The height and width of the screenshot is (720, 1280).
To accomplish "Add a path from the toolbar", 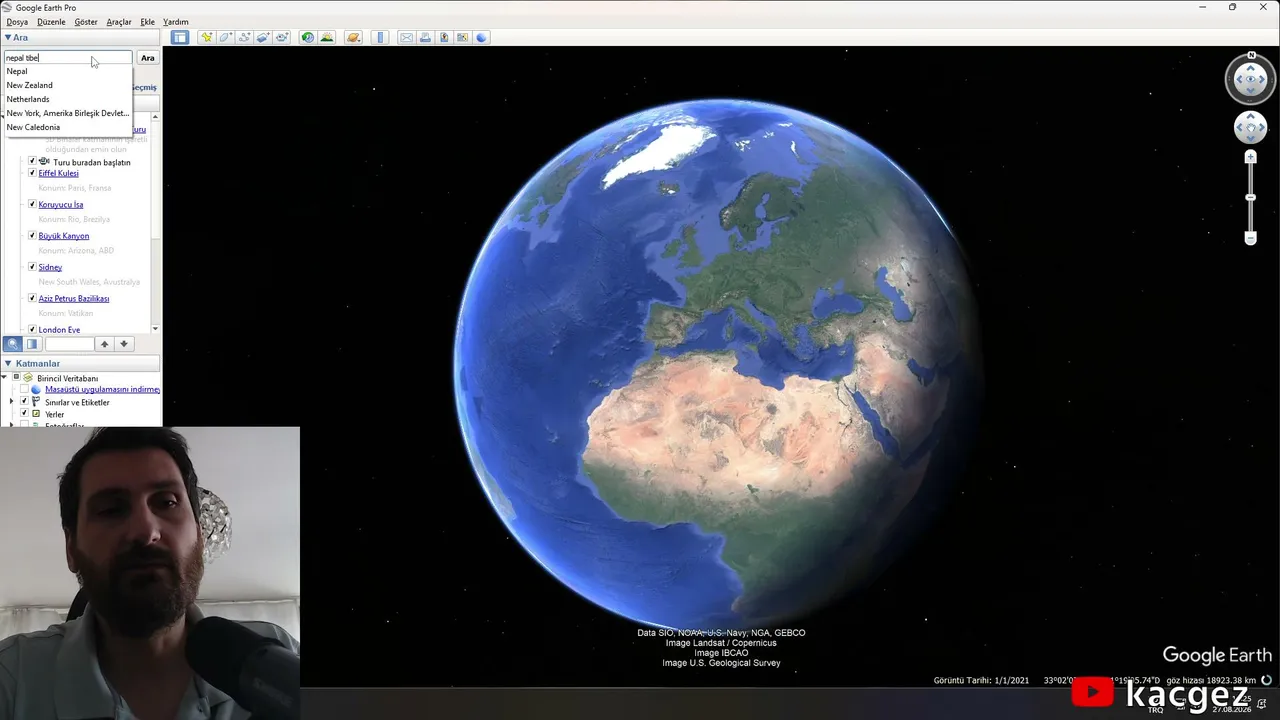I will tap(245, 38).
